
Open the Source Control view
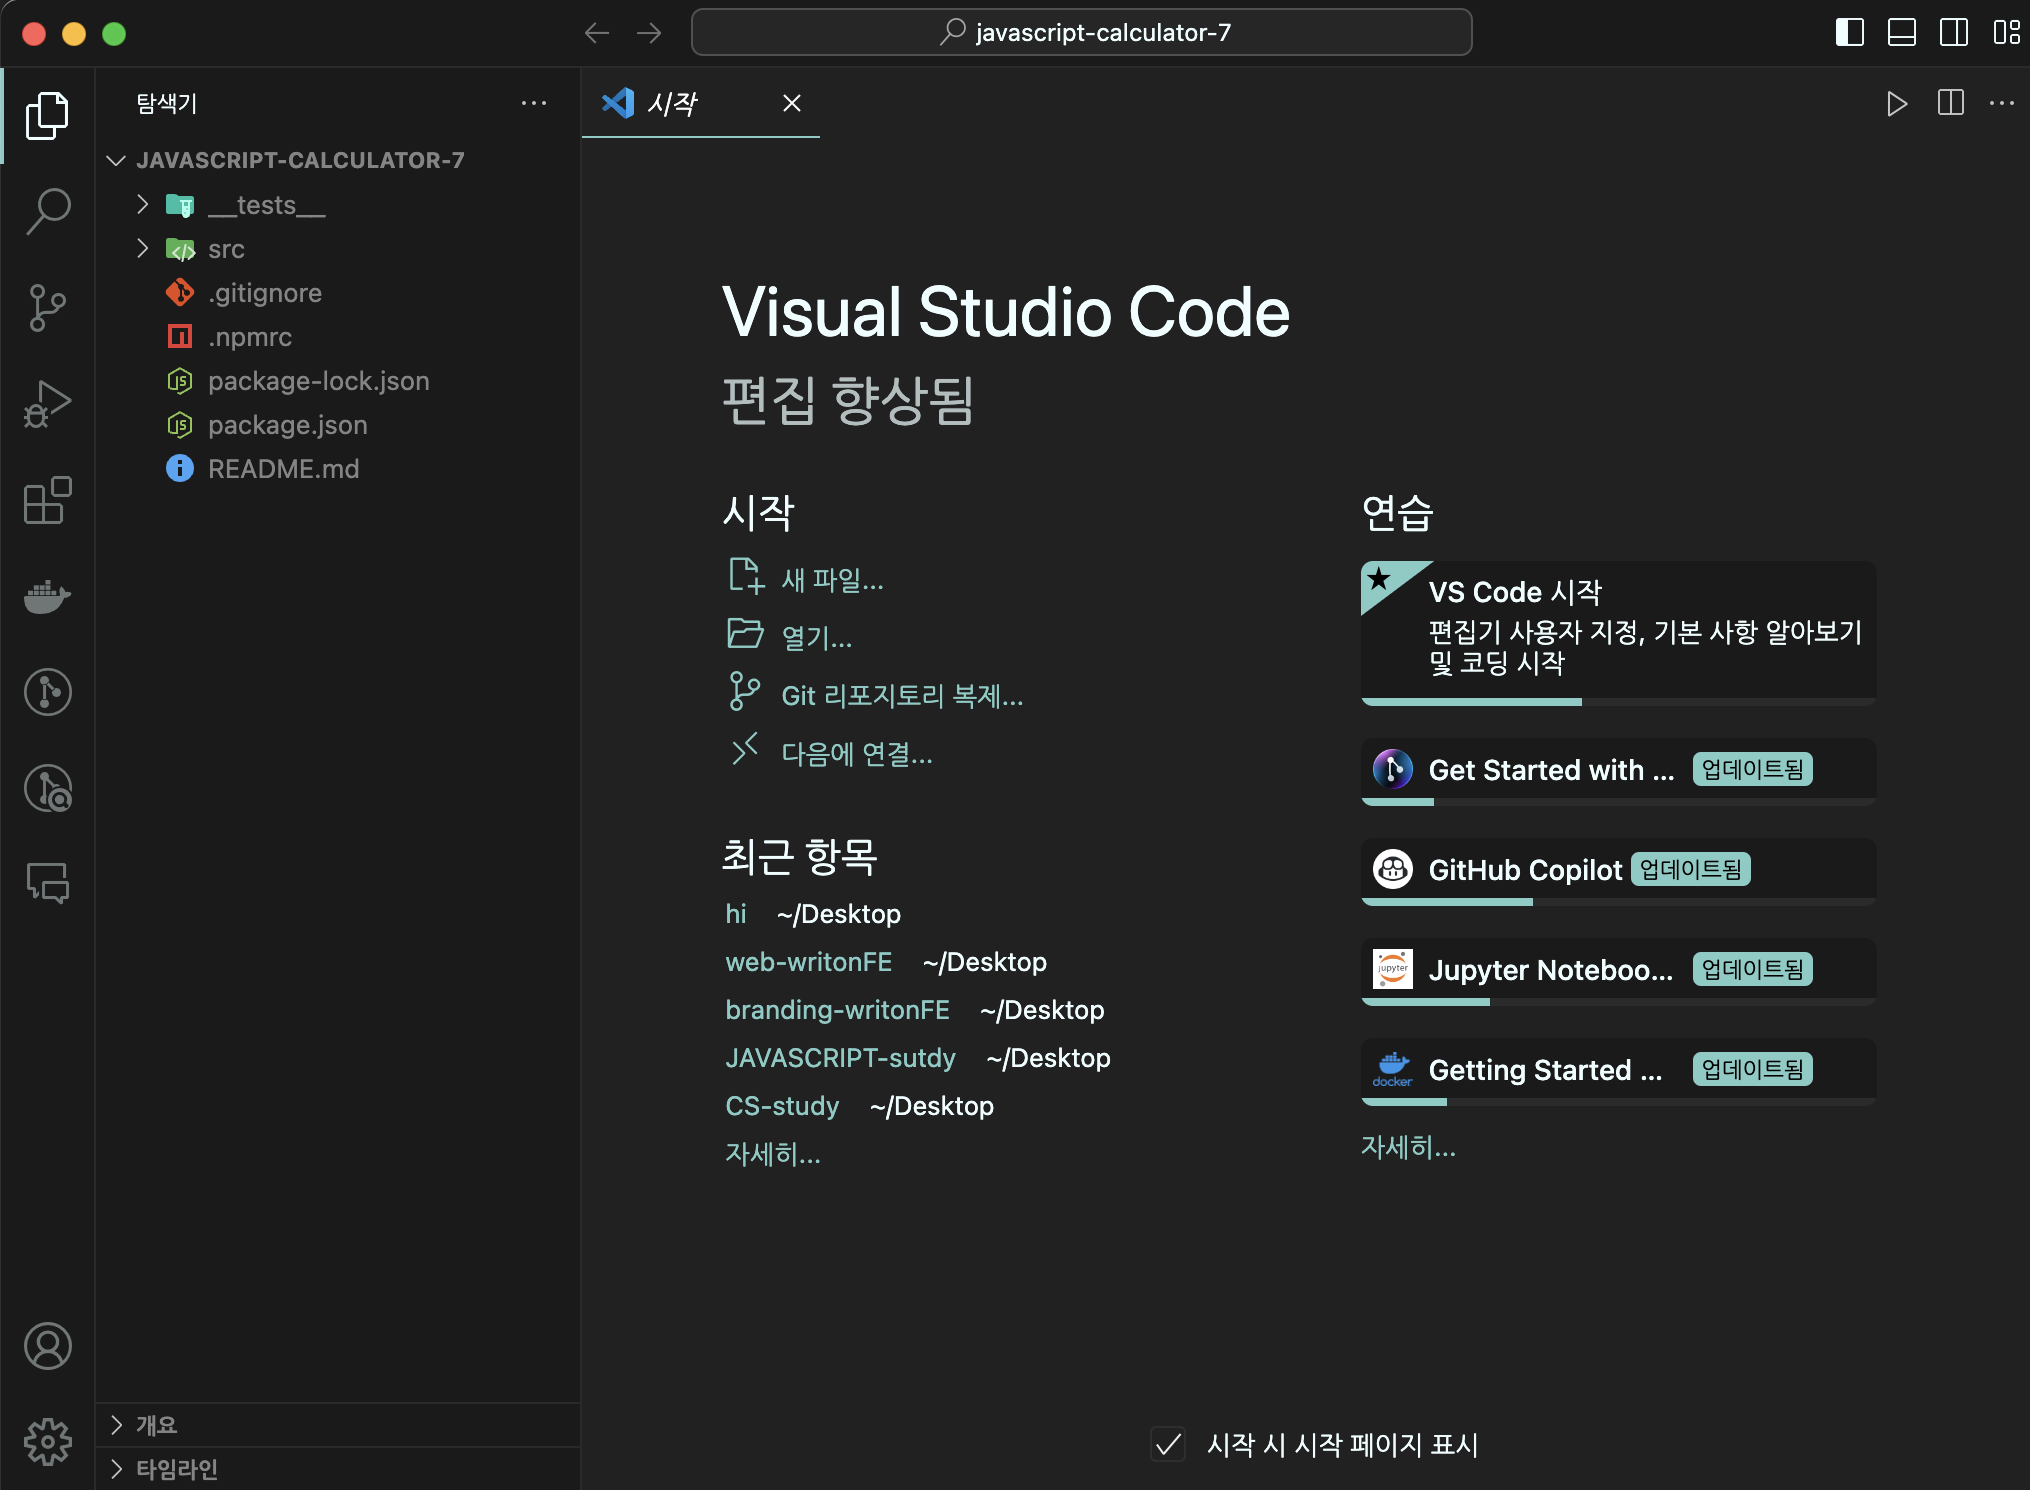coord(47,307)
